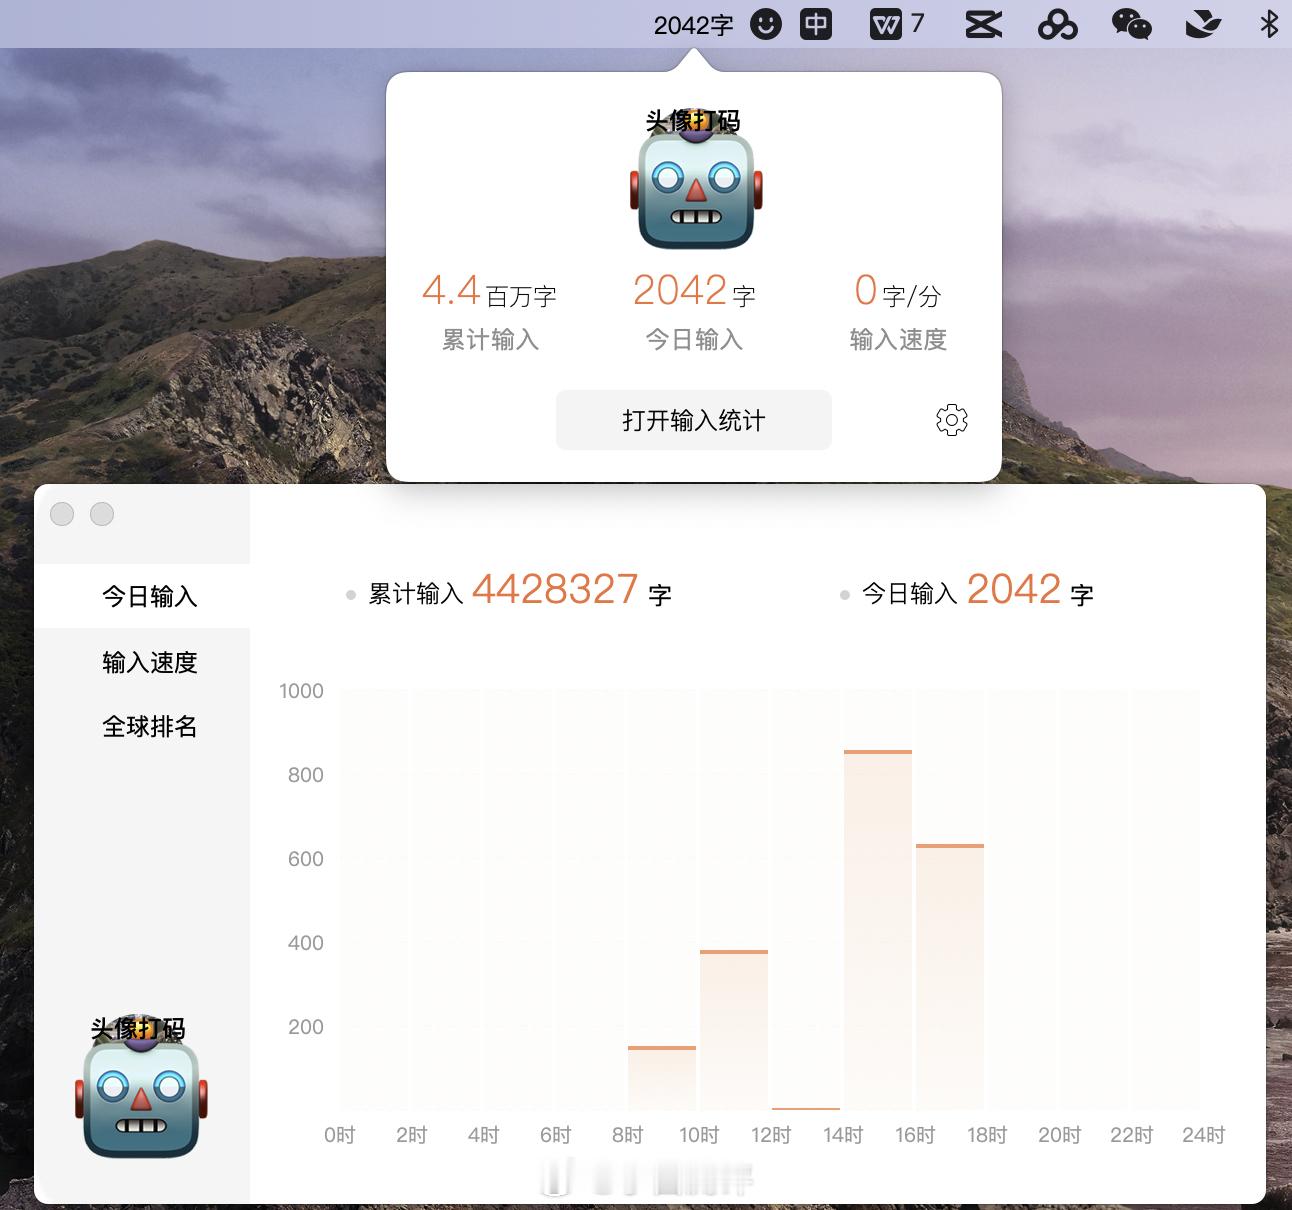The height and width of the screenshot is (1210, 1292).
Task: Click the 10时 chart bar
Action: (734, 1030)
